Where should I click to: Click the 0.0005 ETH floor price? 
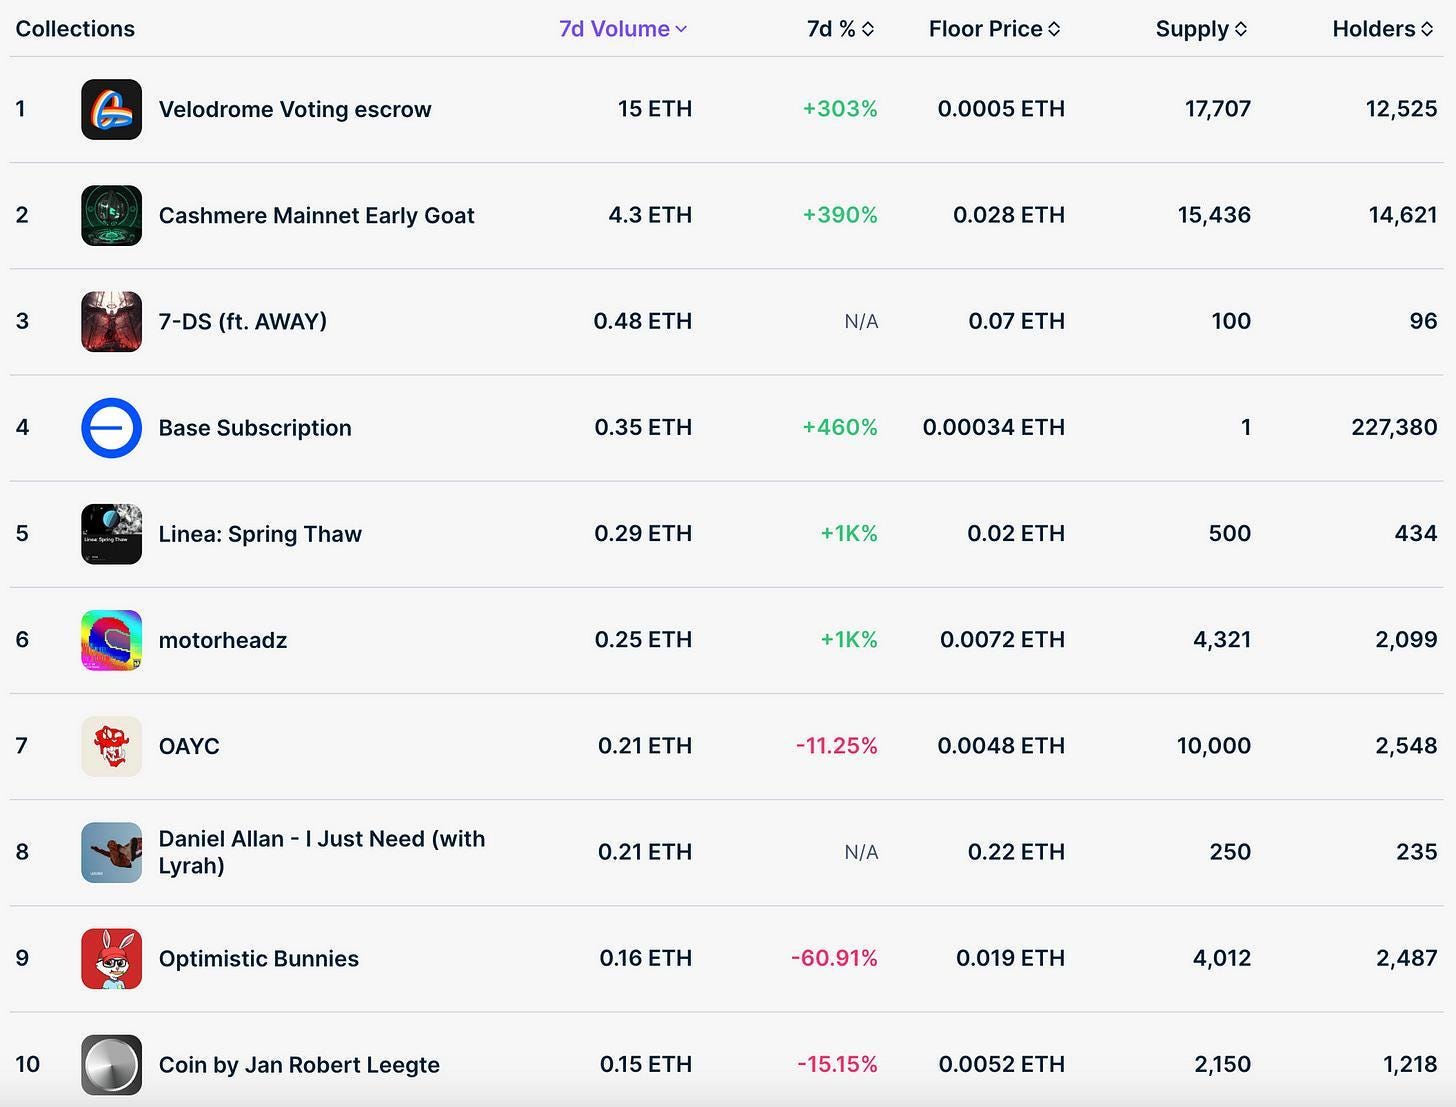1001,109
